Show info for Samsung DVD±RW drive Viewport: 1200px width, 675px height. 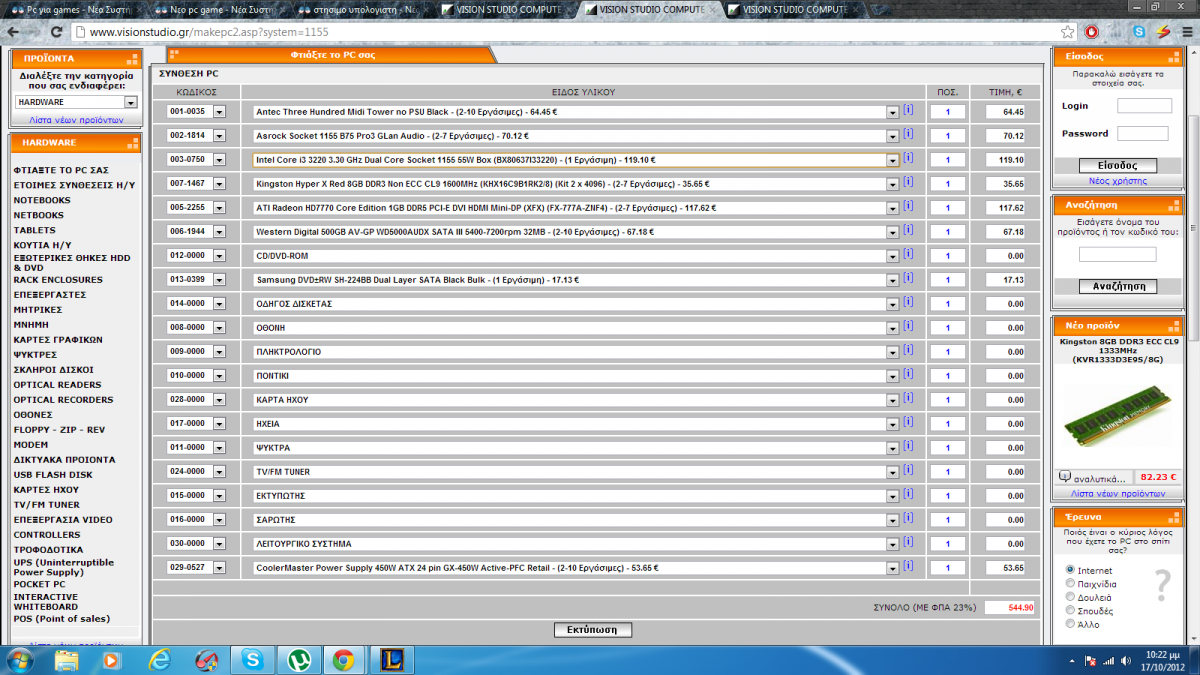[x=908, y=277]
